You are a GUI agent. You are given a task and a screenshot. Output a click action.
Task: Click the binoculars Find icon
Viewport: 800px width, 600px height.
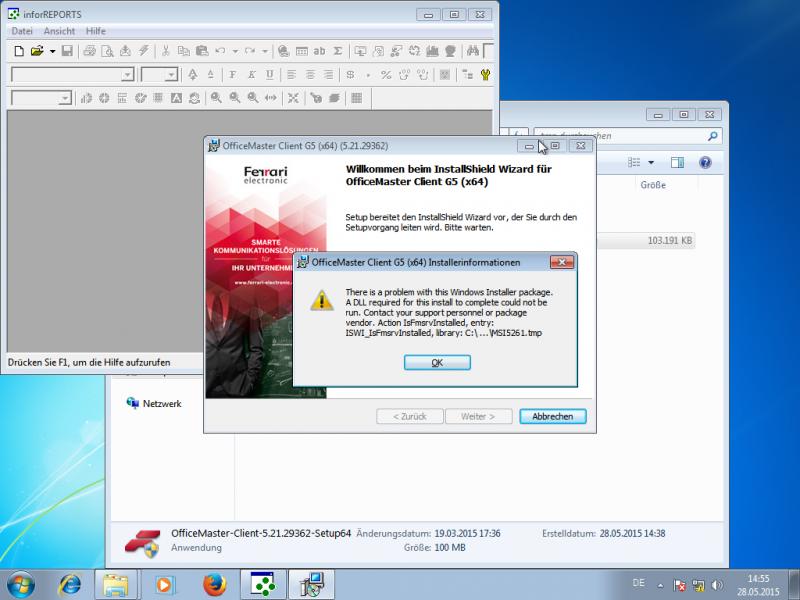pyautogui.click(x=472, y=50)
